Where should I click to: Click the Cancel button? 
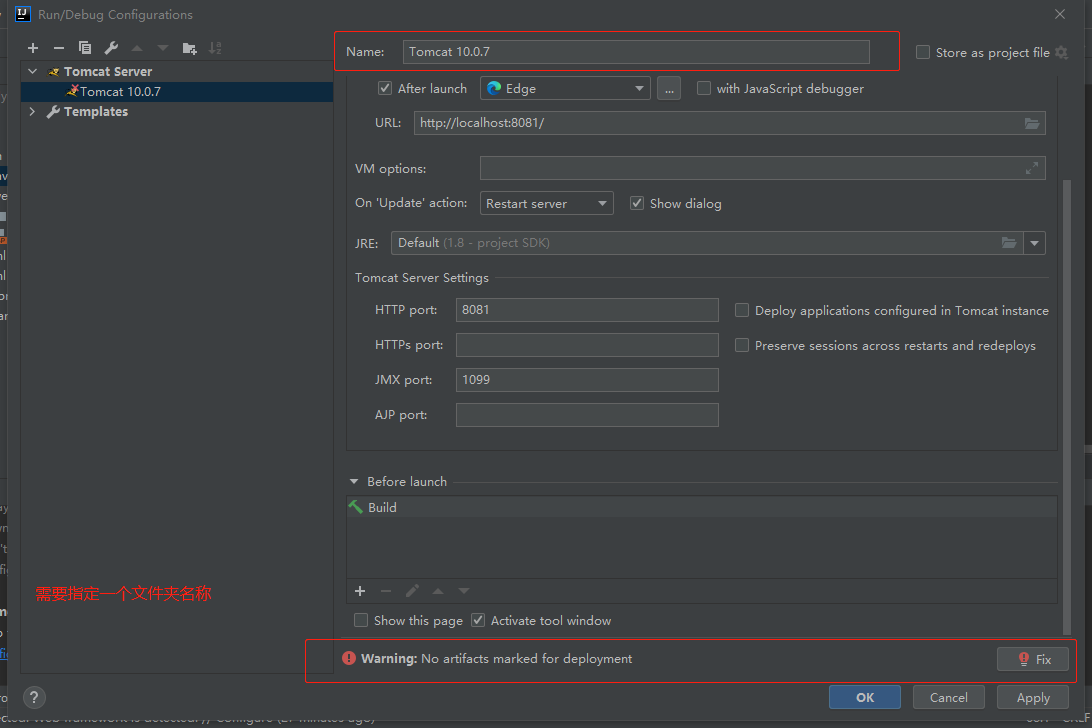(949, 697)
